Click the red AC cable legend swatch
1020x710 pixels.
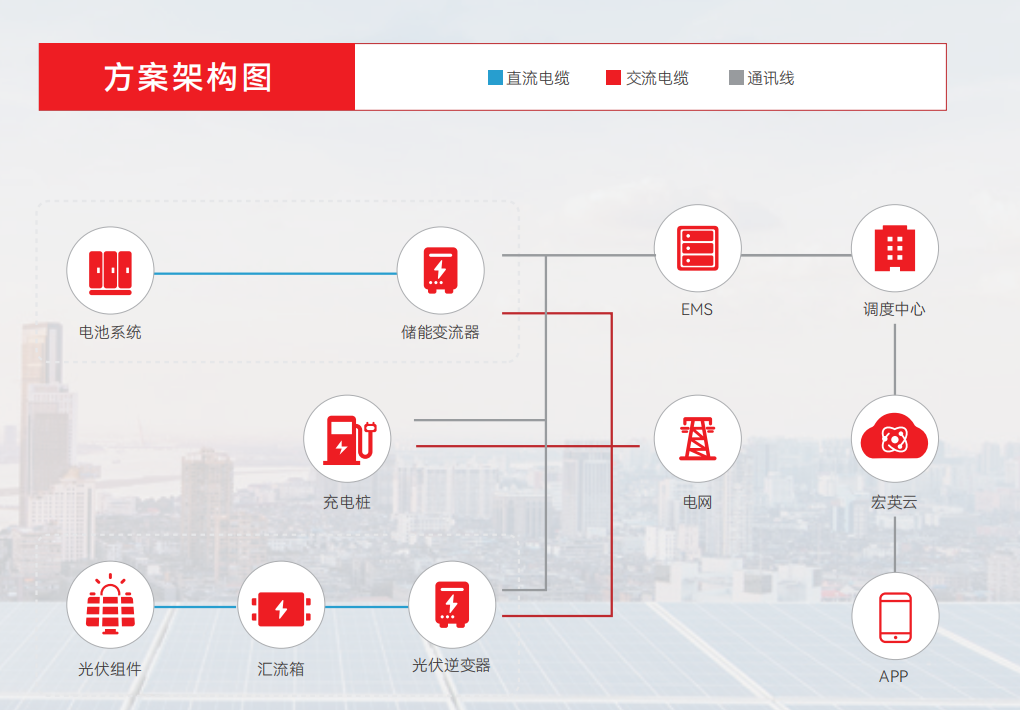click(613, 78)
